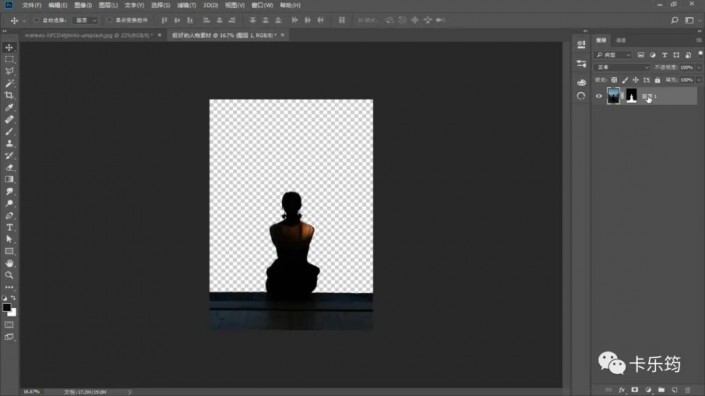Select the Clone Stamp tool
The width and height of the screenshot is (705, 396).
9,143
